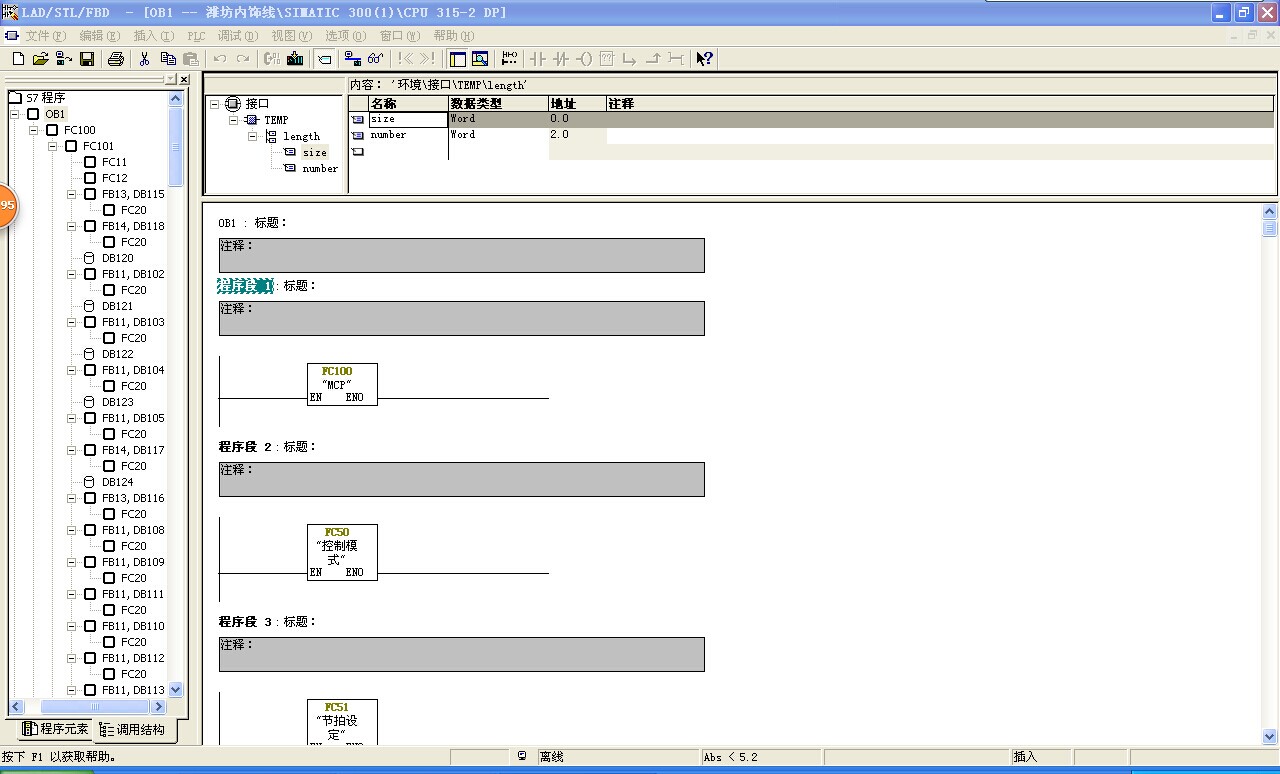
Task: Switch to the 程序元素 tab
Action: (56, 729)
